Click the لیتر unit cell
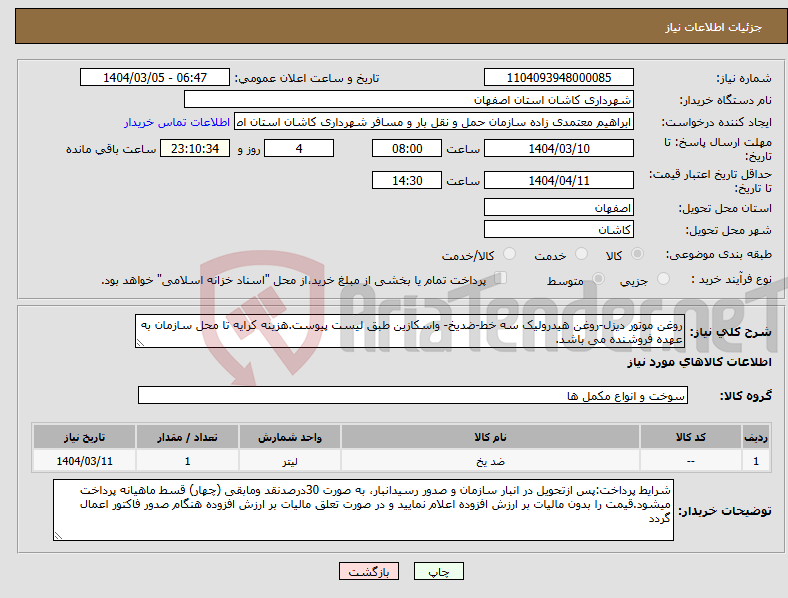788x598 pixels. pos(290,461)
